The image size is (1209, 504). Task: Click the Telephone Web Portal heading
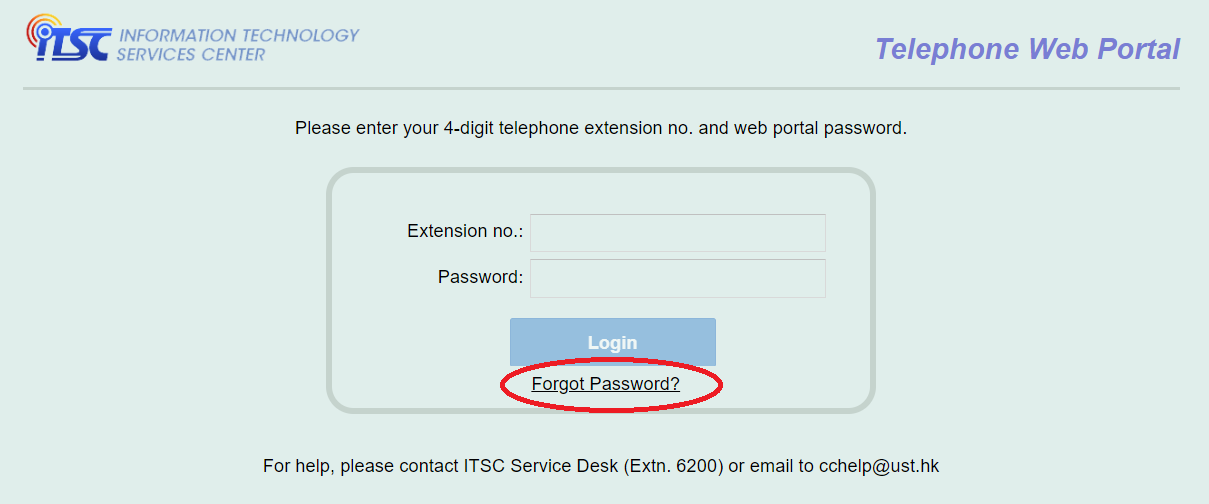point(1027,49)
